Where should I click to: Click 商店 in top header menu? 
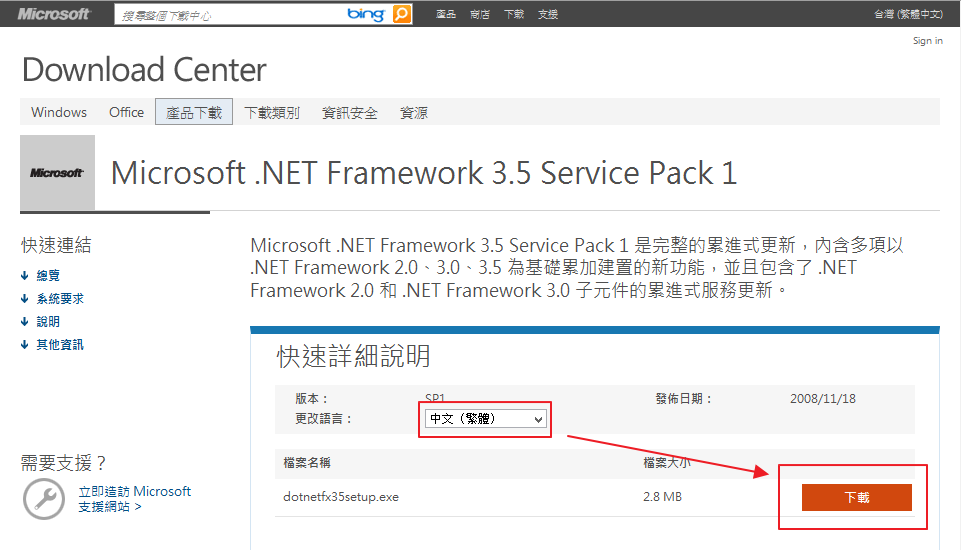point(480,14)
